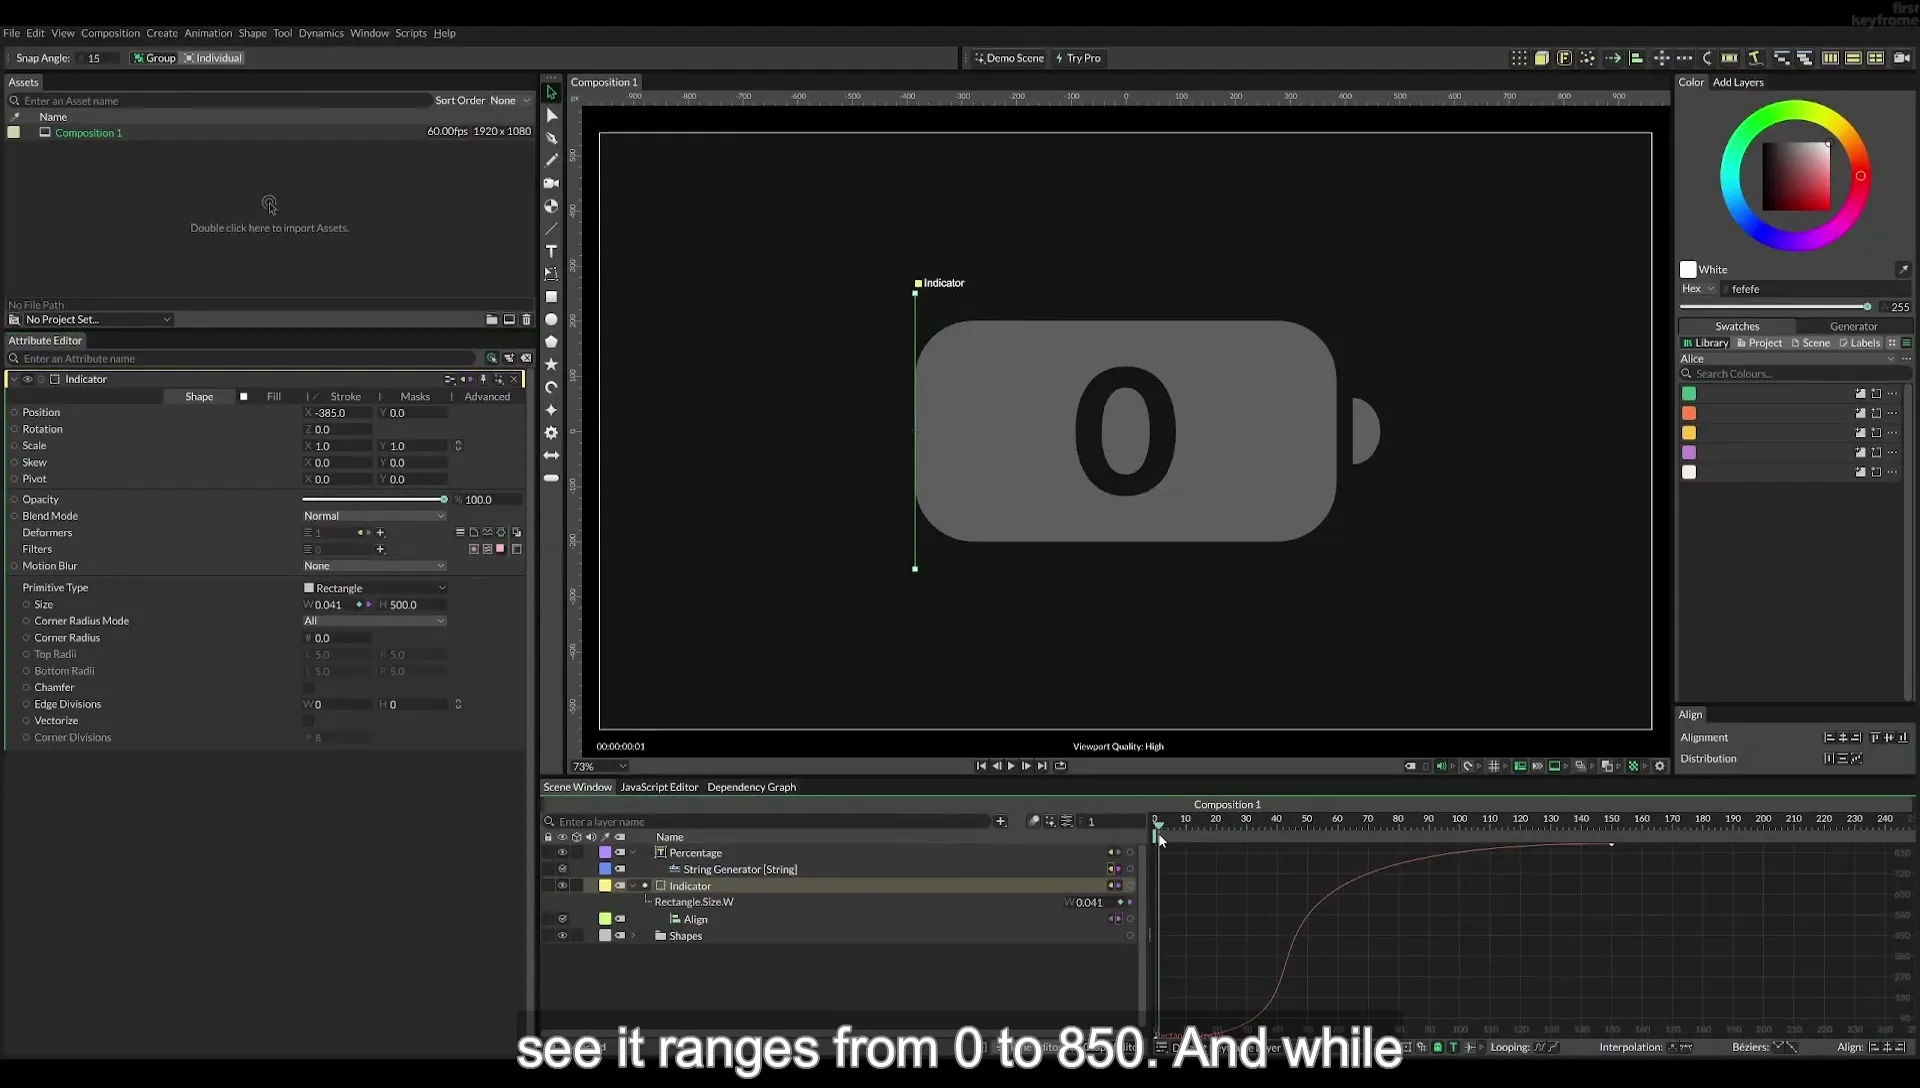
Task: Click the Cog shape tool
Action: [551, 433]
